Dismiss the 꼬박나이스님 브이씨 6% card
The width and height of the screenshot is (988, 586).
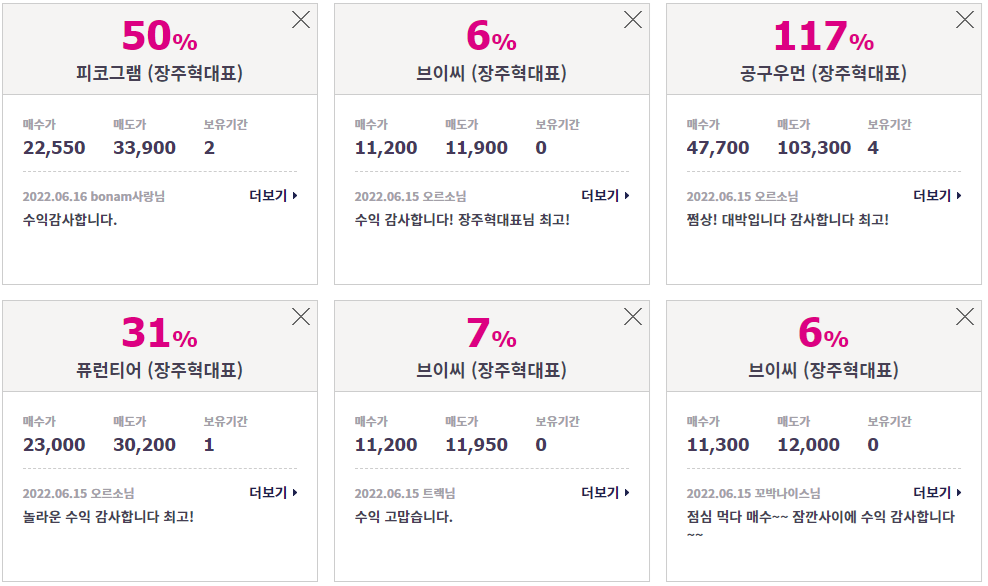(x=965, y=317)
